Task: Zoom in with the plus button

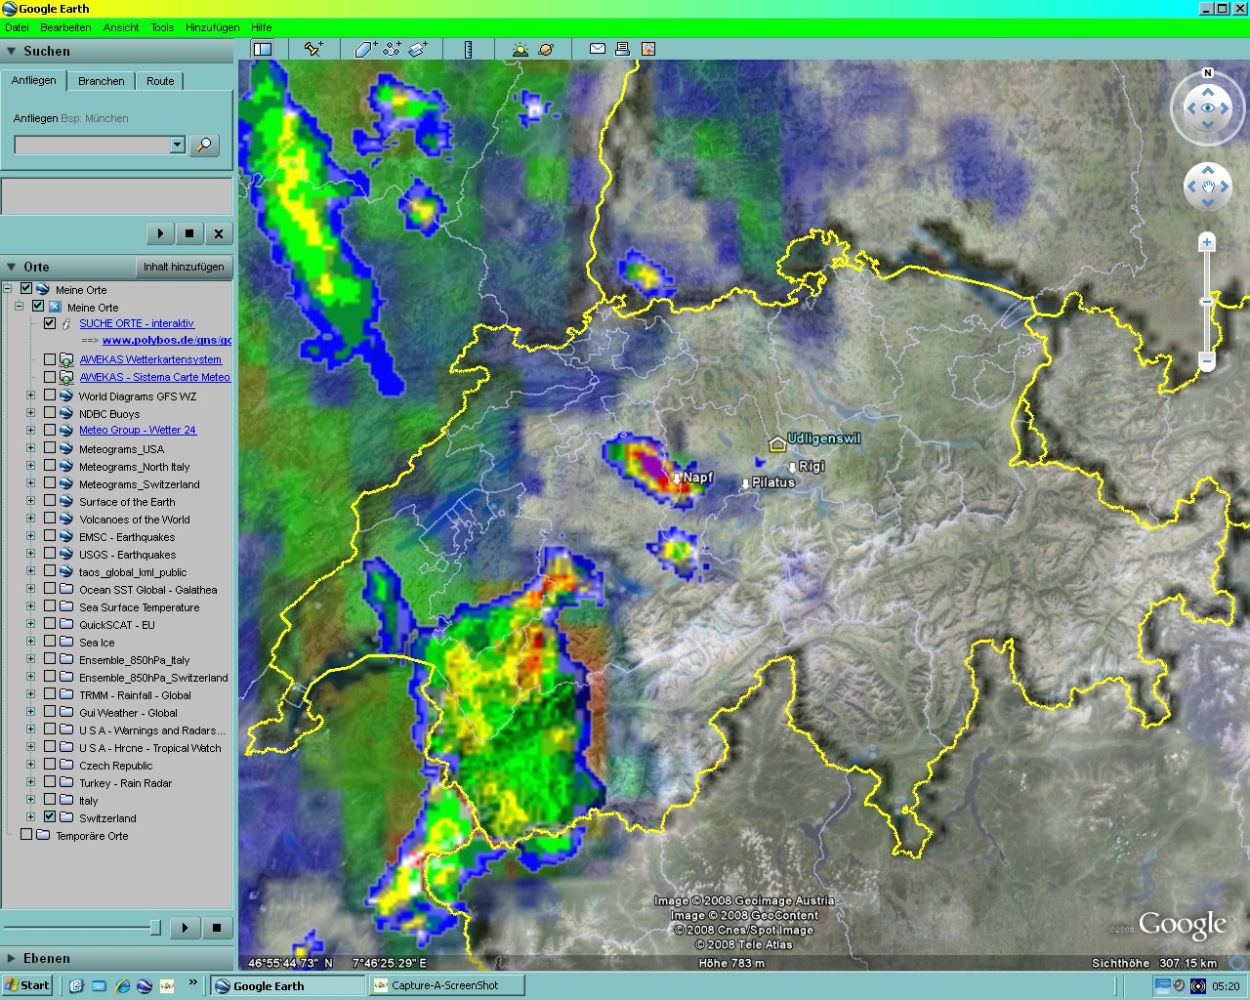Action: click(1207, 243)
